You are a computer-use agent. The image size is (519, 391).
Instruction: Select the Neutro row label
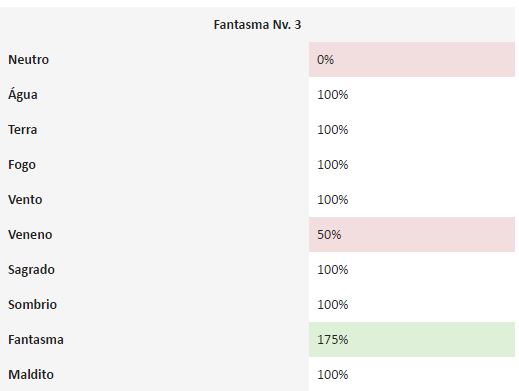pos(29,60)
